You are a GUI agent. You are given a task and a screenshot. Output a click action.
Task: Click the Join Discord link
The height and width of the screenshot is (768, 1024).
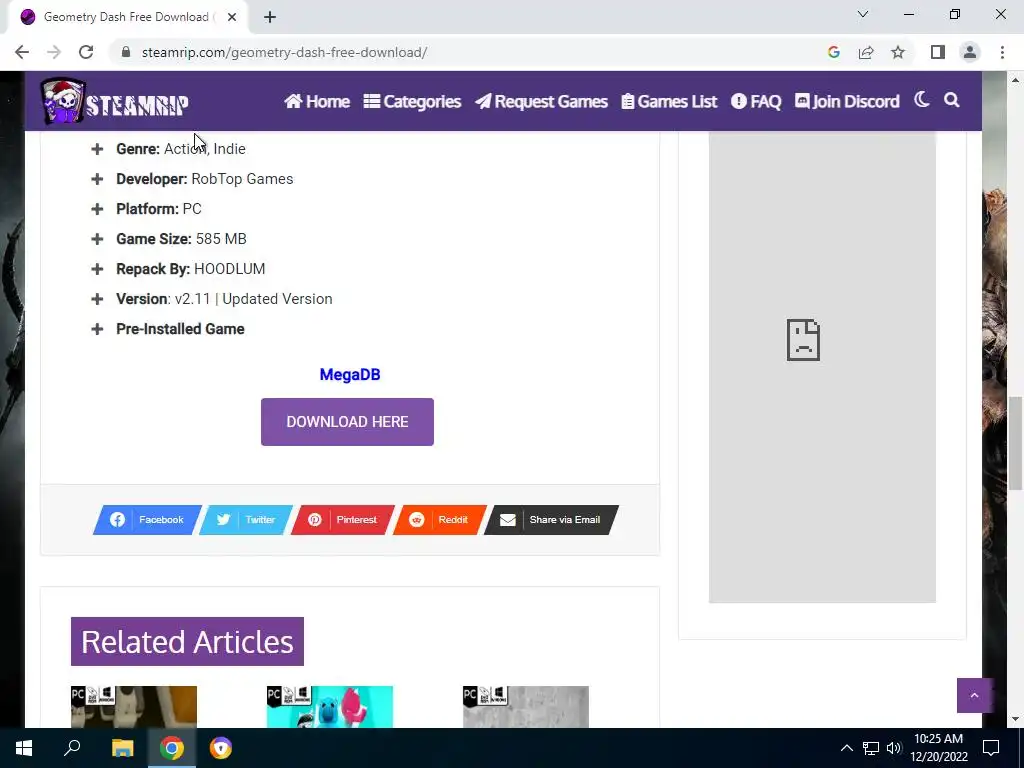(847, 101)
